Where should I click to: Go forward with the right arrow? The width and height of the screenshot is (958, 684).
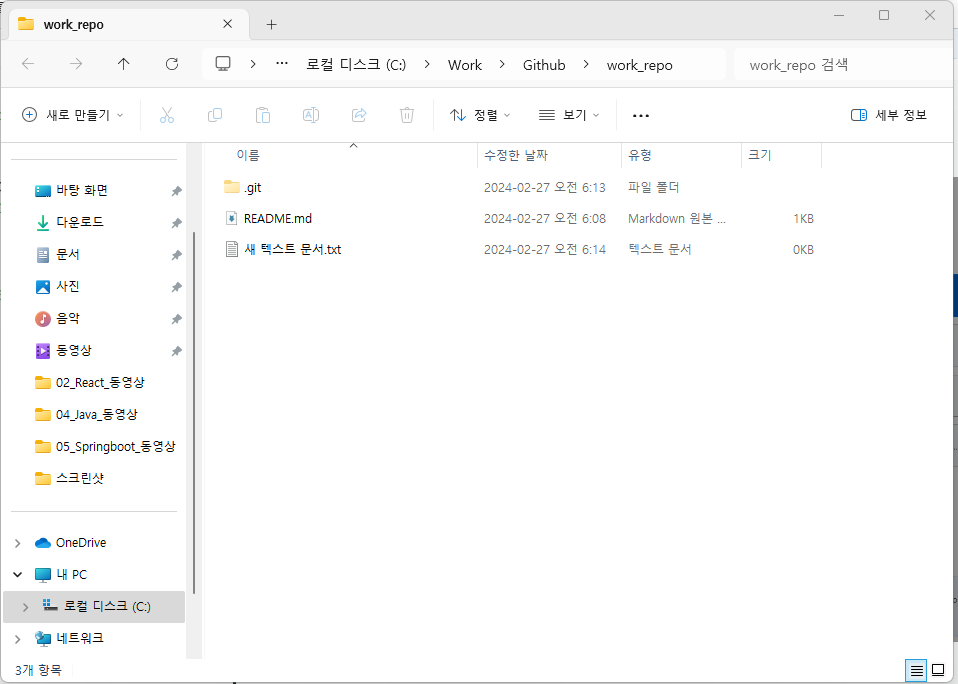tap(76, 64)
